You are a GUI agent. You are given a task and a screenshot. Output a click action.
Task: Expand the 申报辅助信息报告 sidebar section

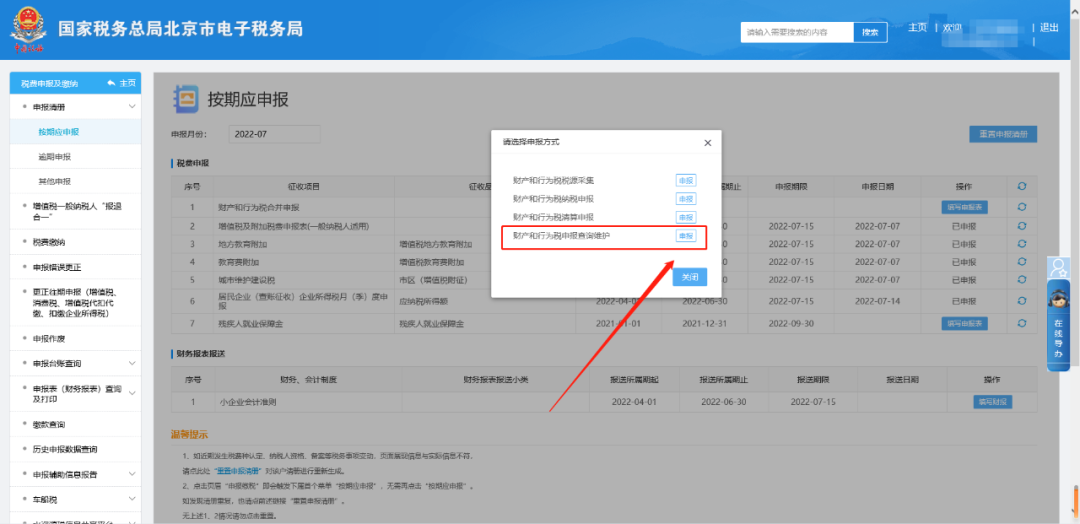[132, 474]
